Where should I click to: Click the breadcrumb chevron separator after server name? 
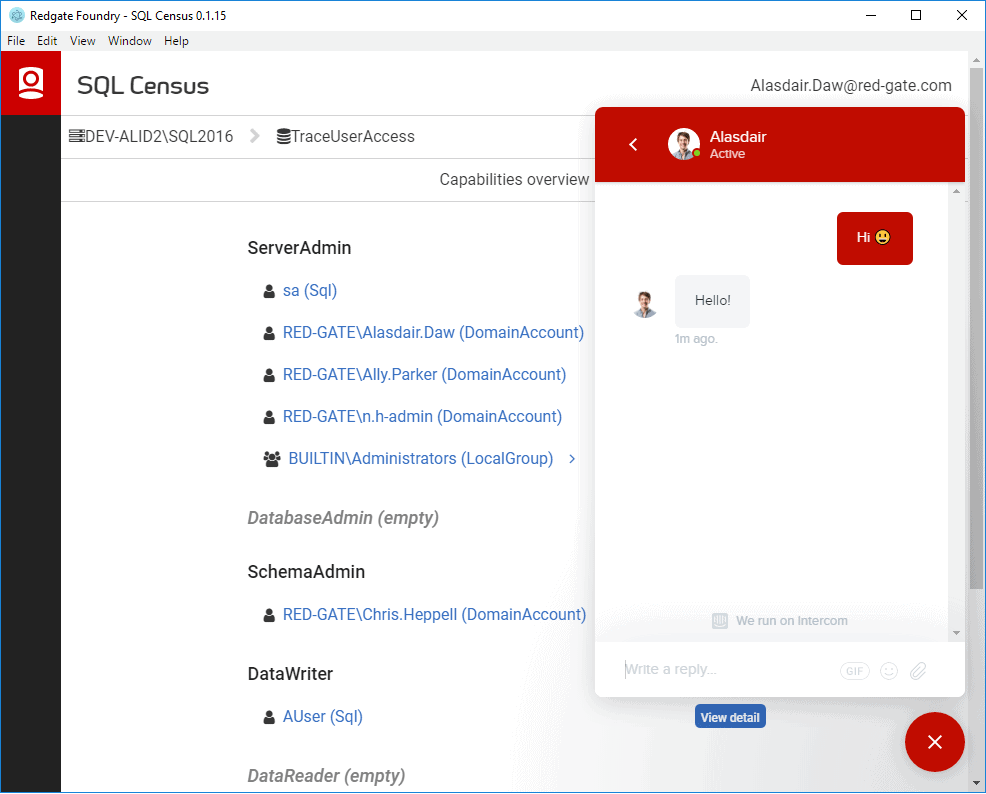tap(255, 136)
